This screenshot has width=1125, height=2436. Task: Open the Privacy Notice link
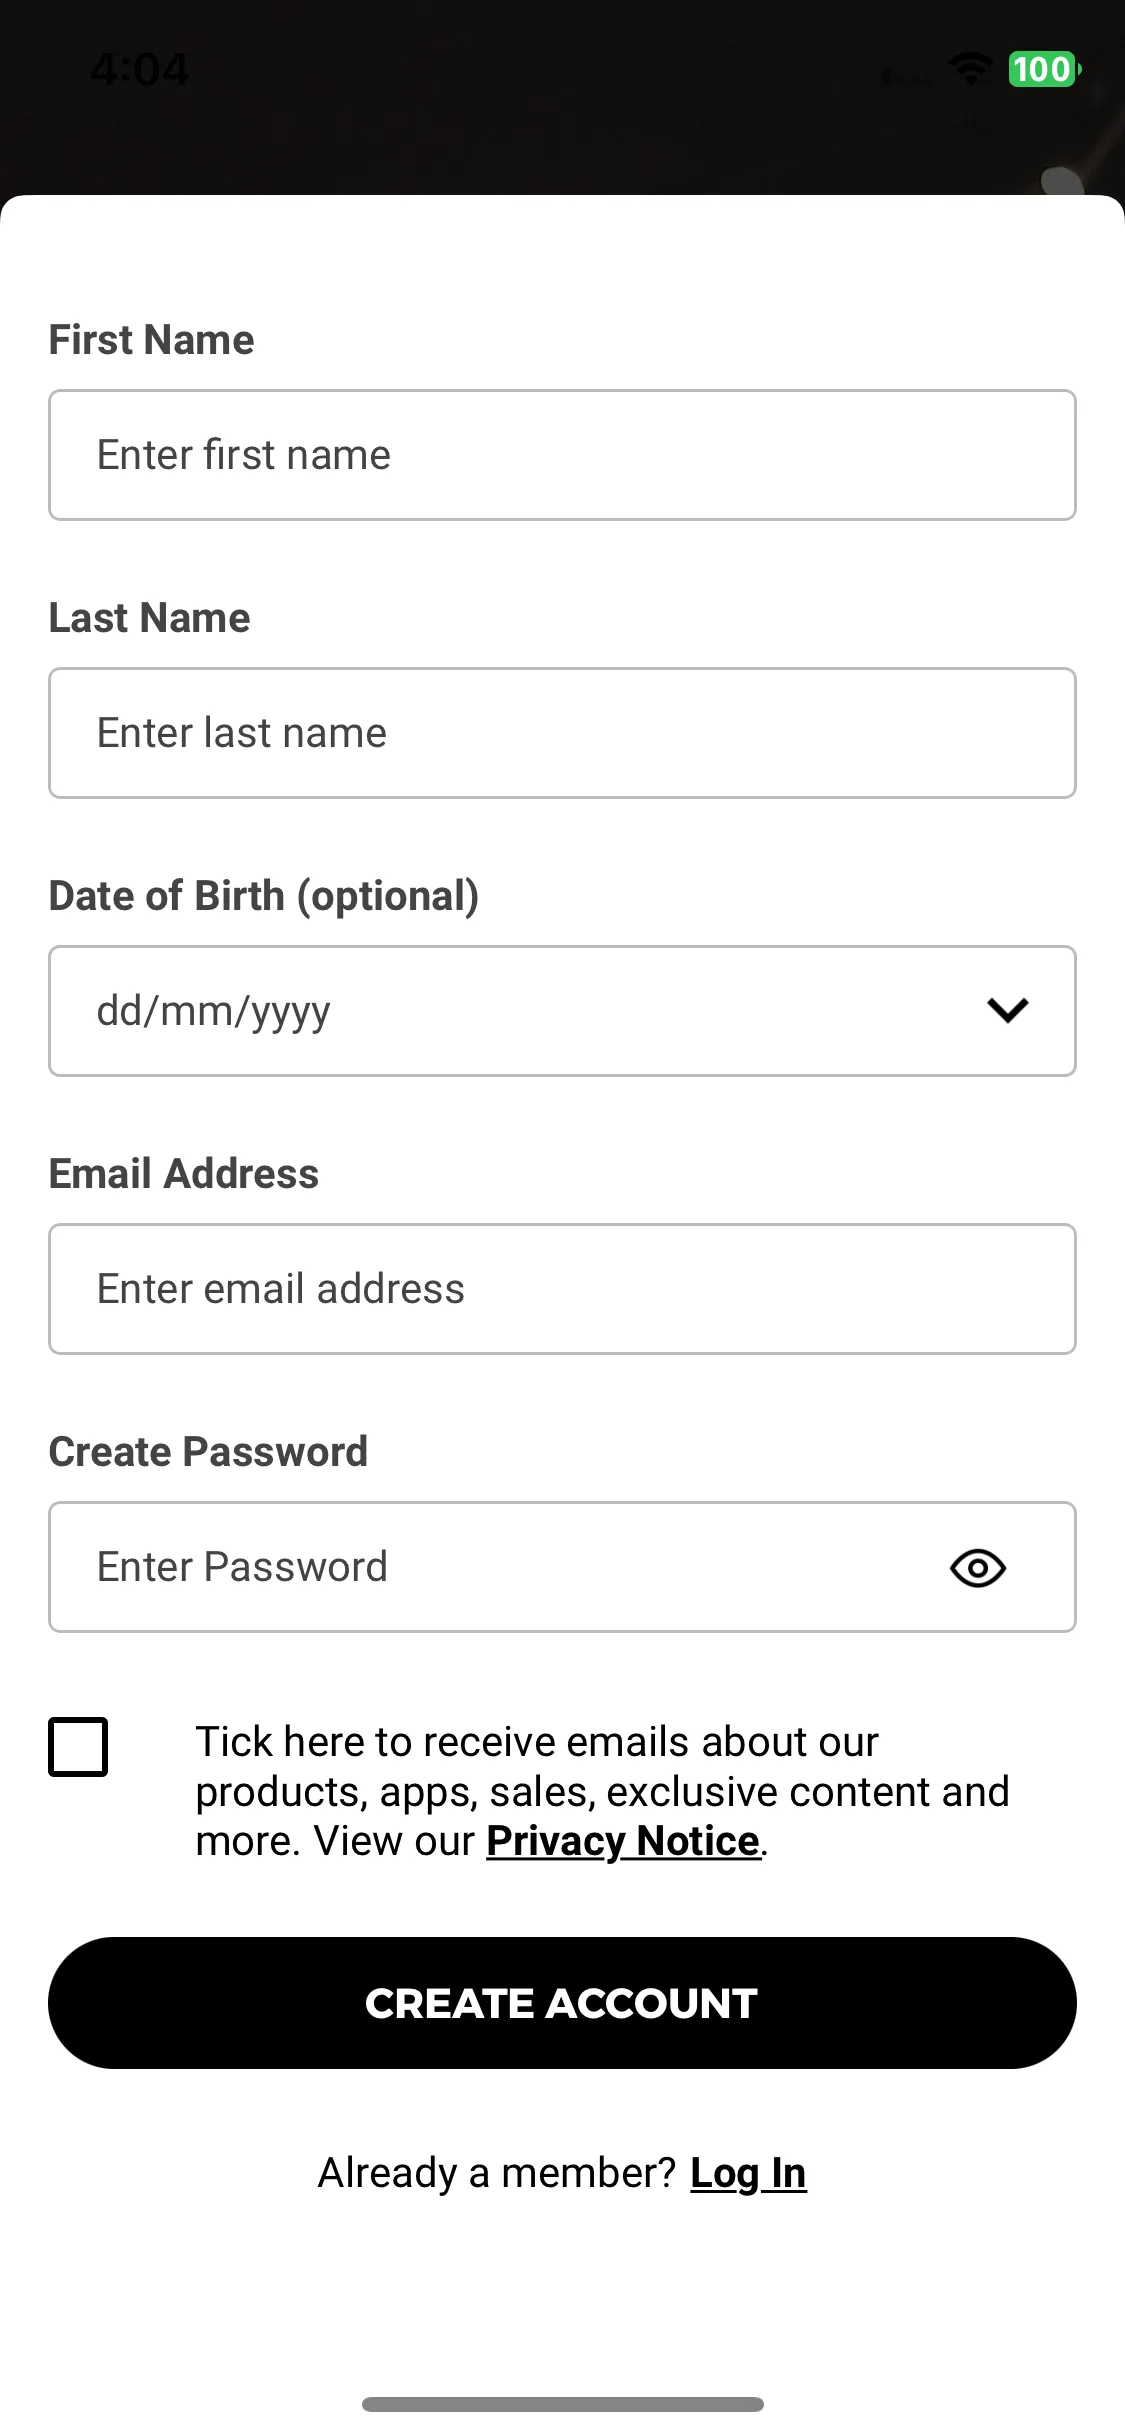[623, 1841]
